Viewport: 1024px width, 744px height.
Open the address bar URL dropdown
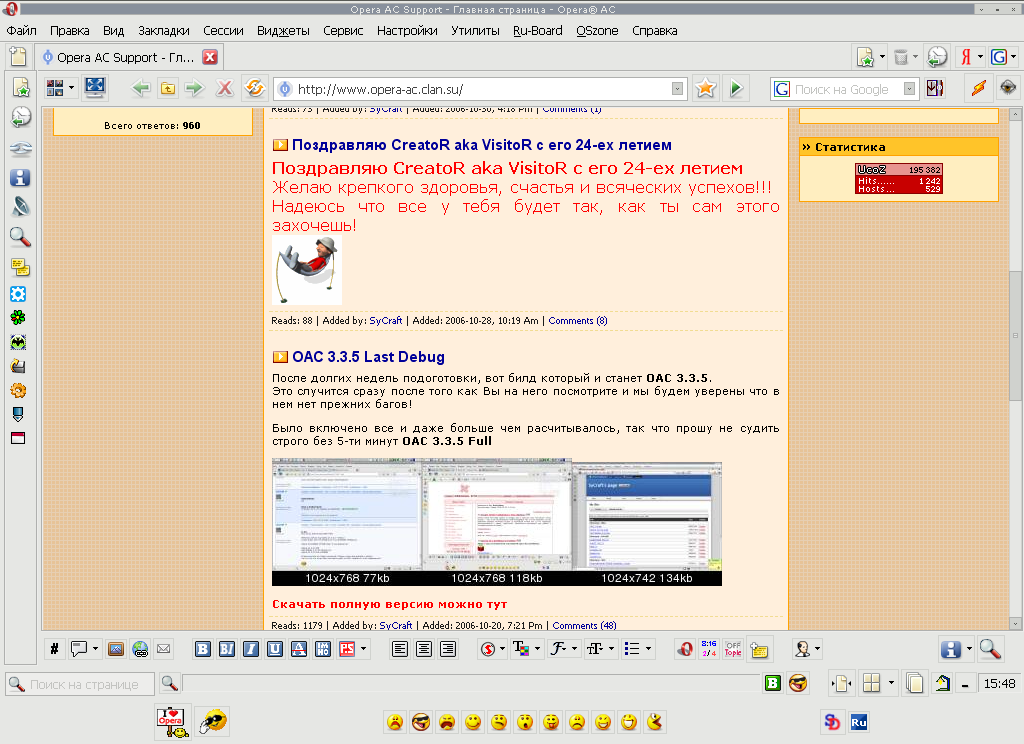coord(677,89)
